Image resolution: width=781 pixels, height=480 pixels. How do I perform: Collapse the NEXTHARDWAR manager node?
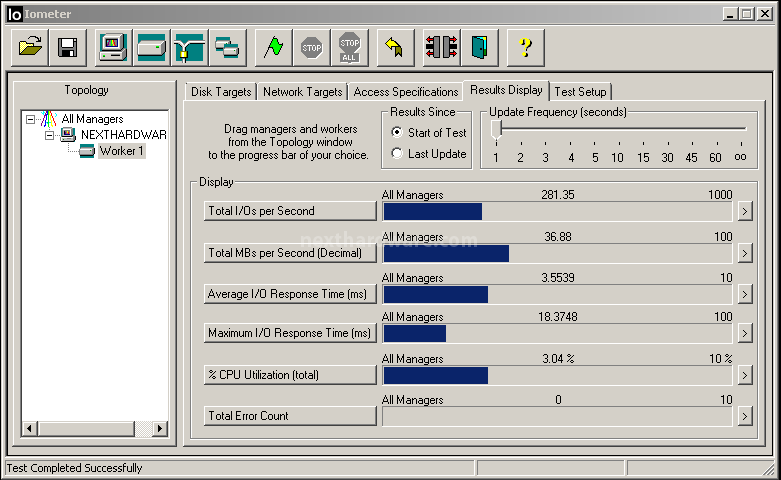49,135
